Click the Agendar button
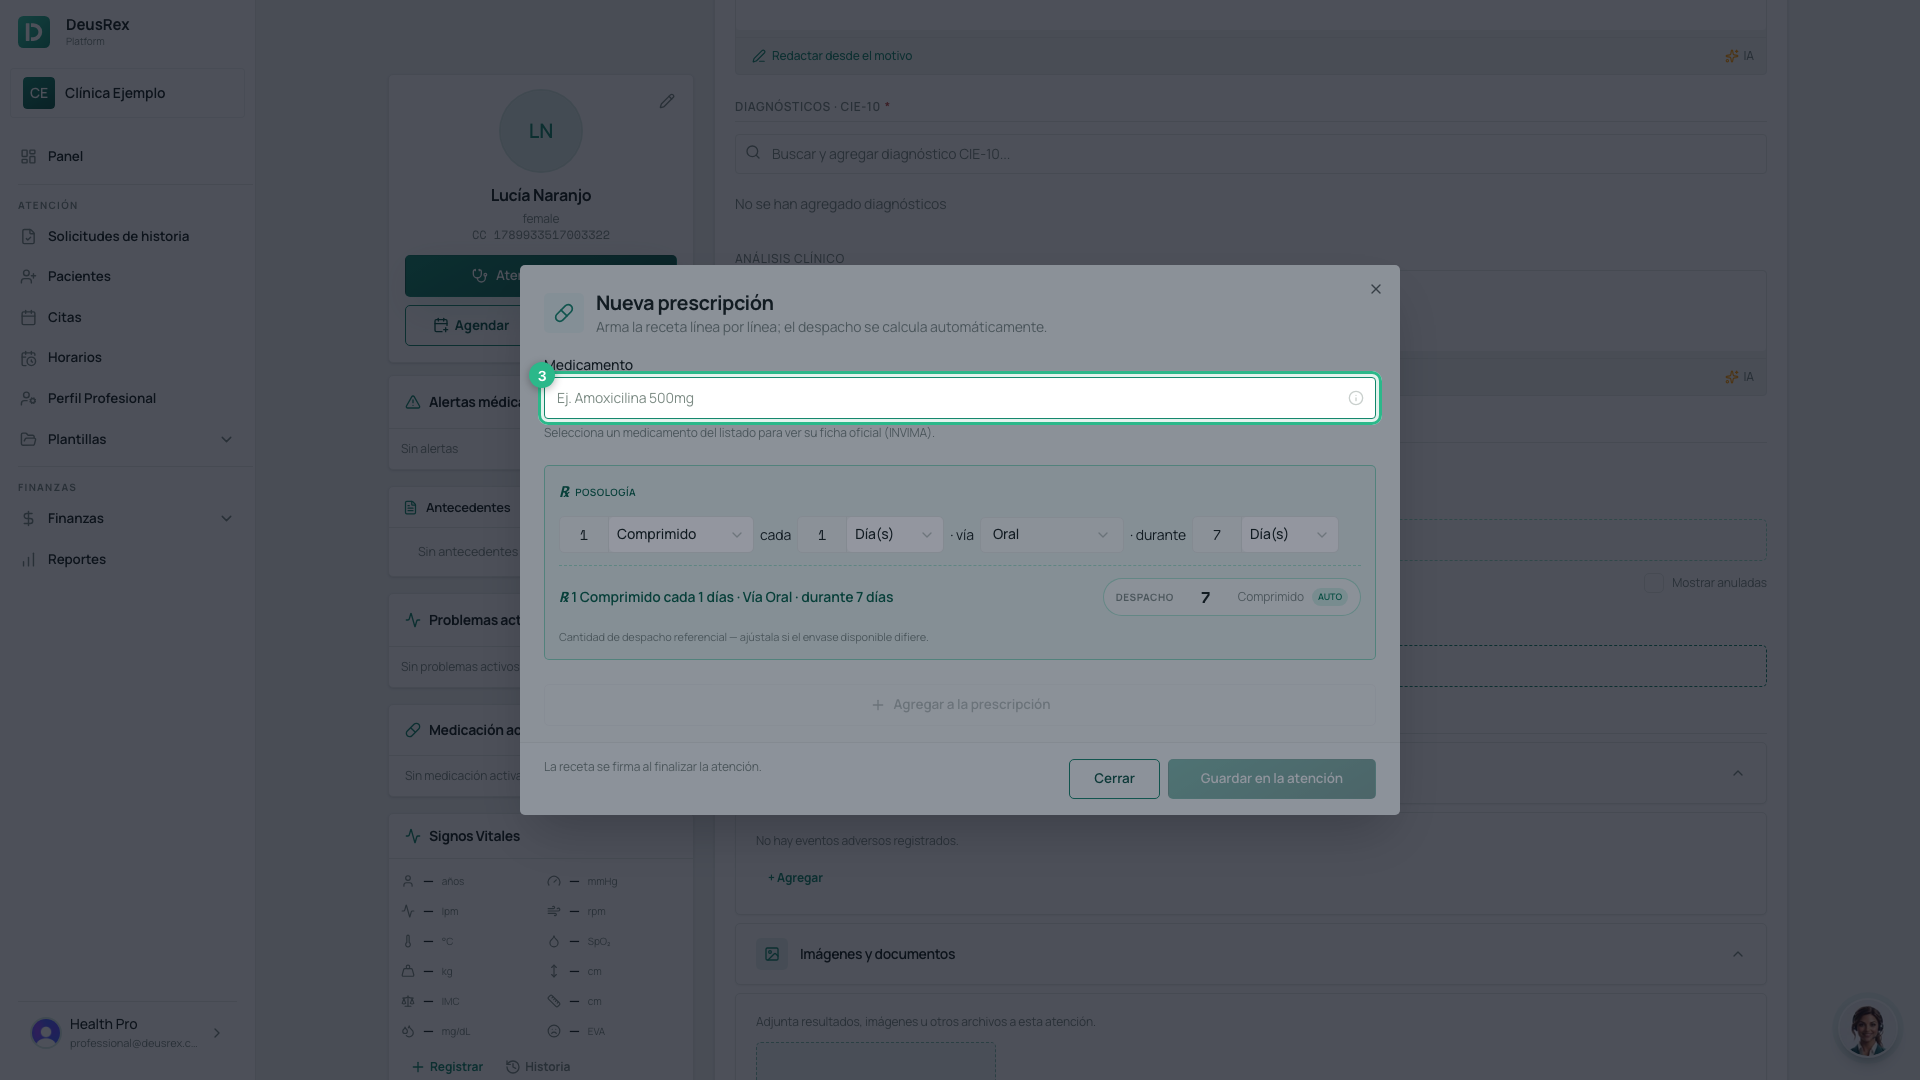The image size is (1920, 1080). (471, 326)
